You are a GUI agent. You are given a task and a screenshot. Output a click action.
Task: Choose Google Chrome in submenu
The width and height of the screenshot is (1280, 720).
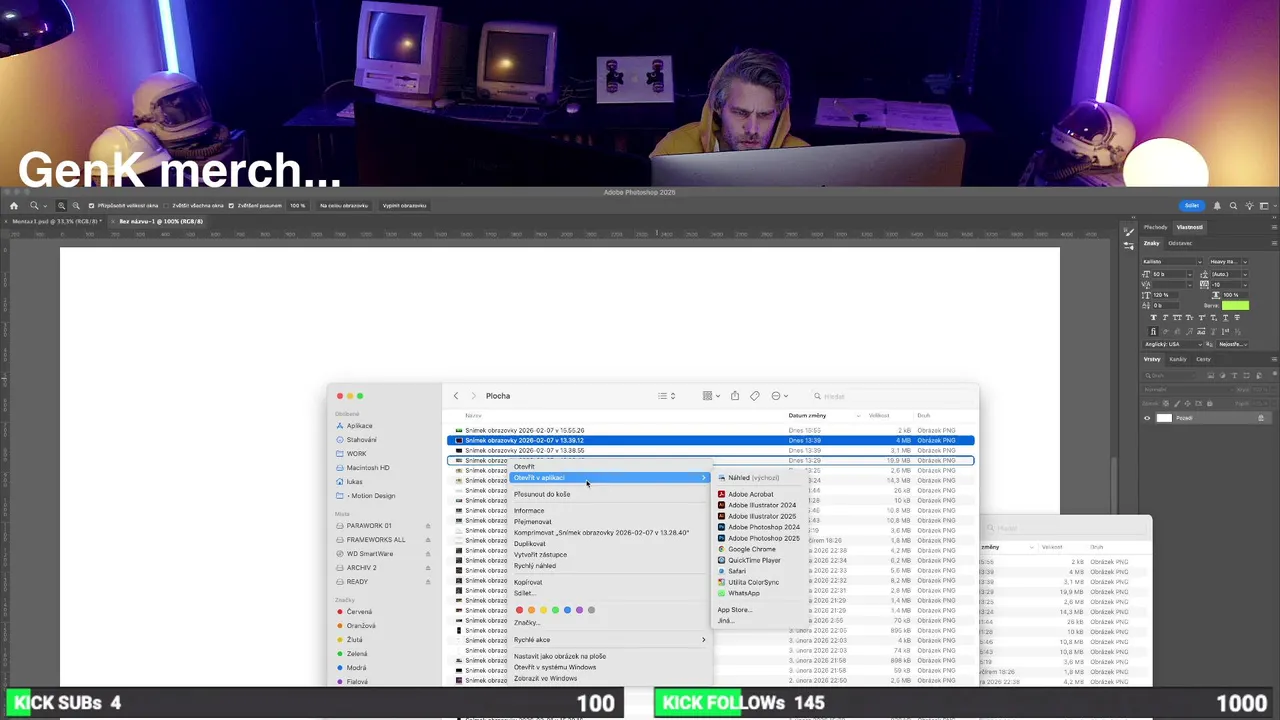(751, 549)
